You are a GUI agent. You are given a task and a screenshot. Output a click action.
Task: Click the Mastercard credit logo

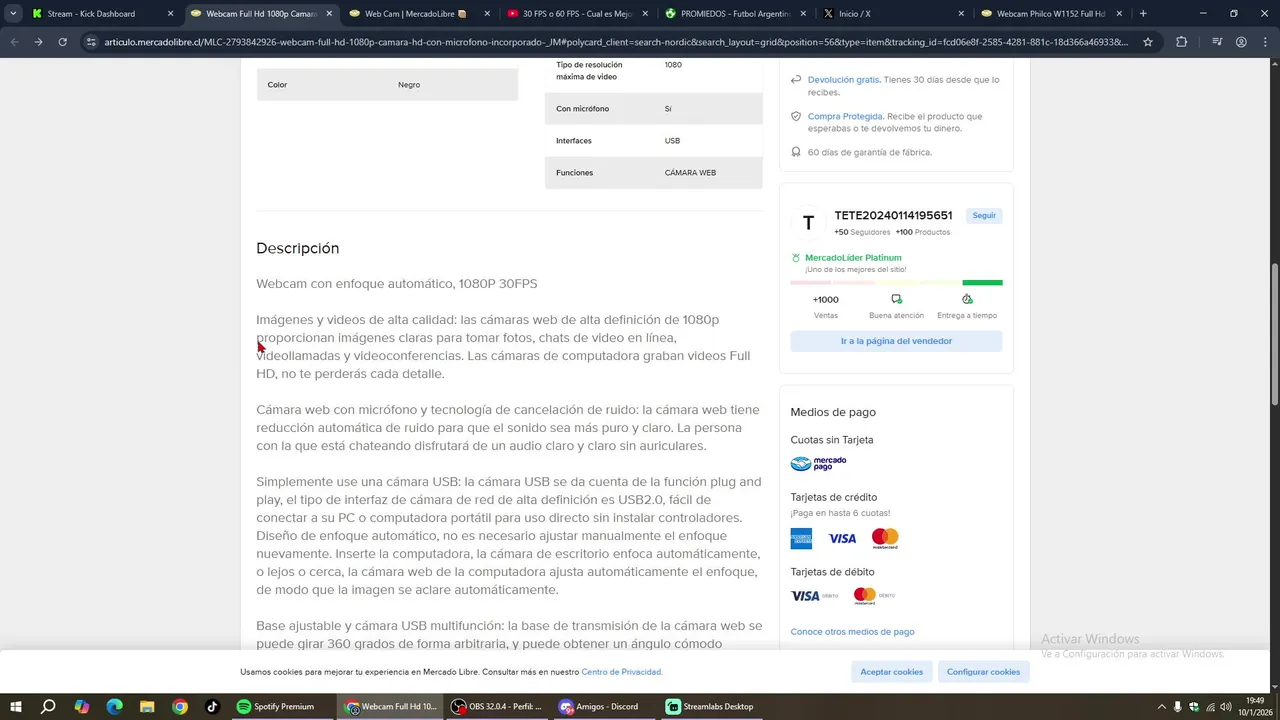coord(885,538)
